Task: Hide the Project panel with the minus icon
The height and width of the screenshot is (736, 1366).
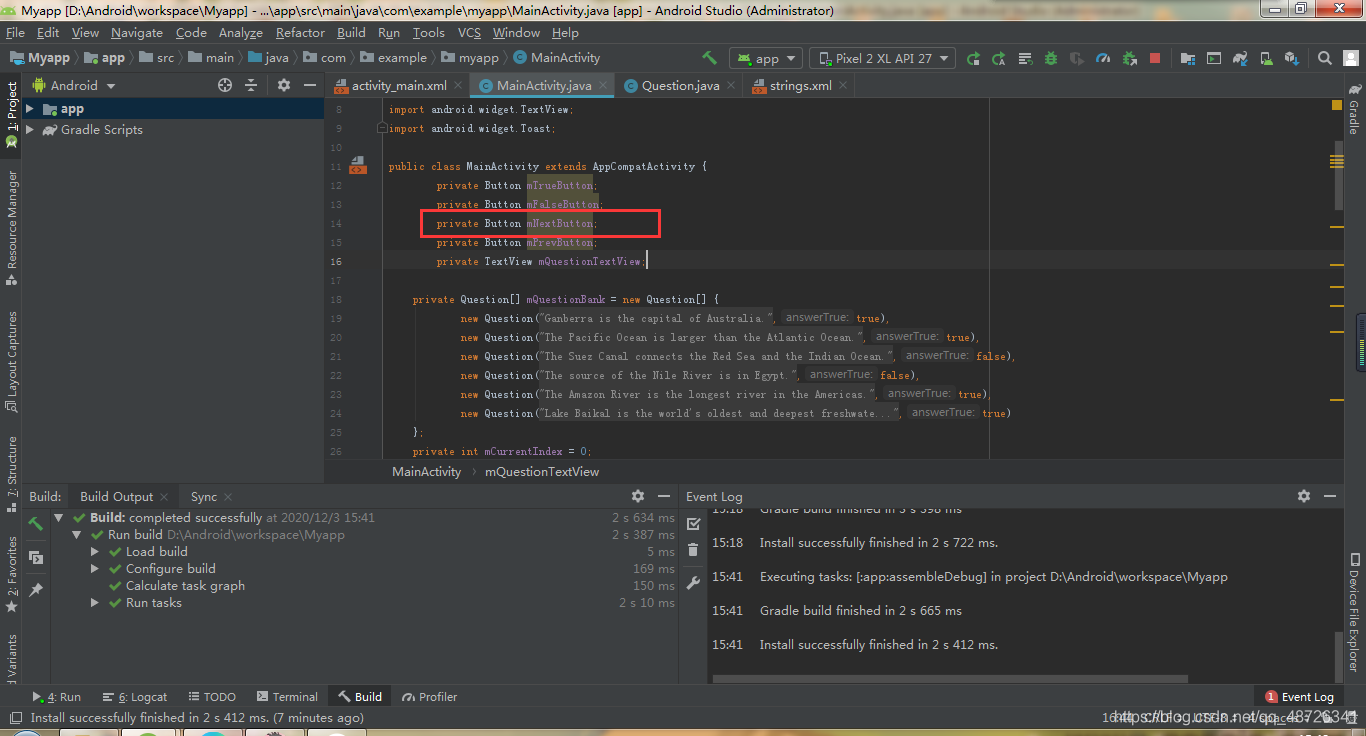Action: (x=309, y=85)
